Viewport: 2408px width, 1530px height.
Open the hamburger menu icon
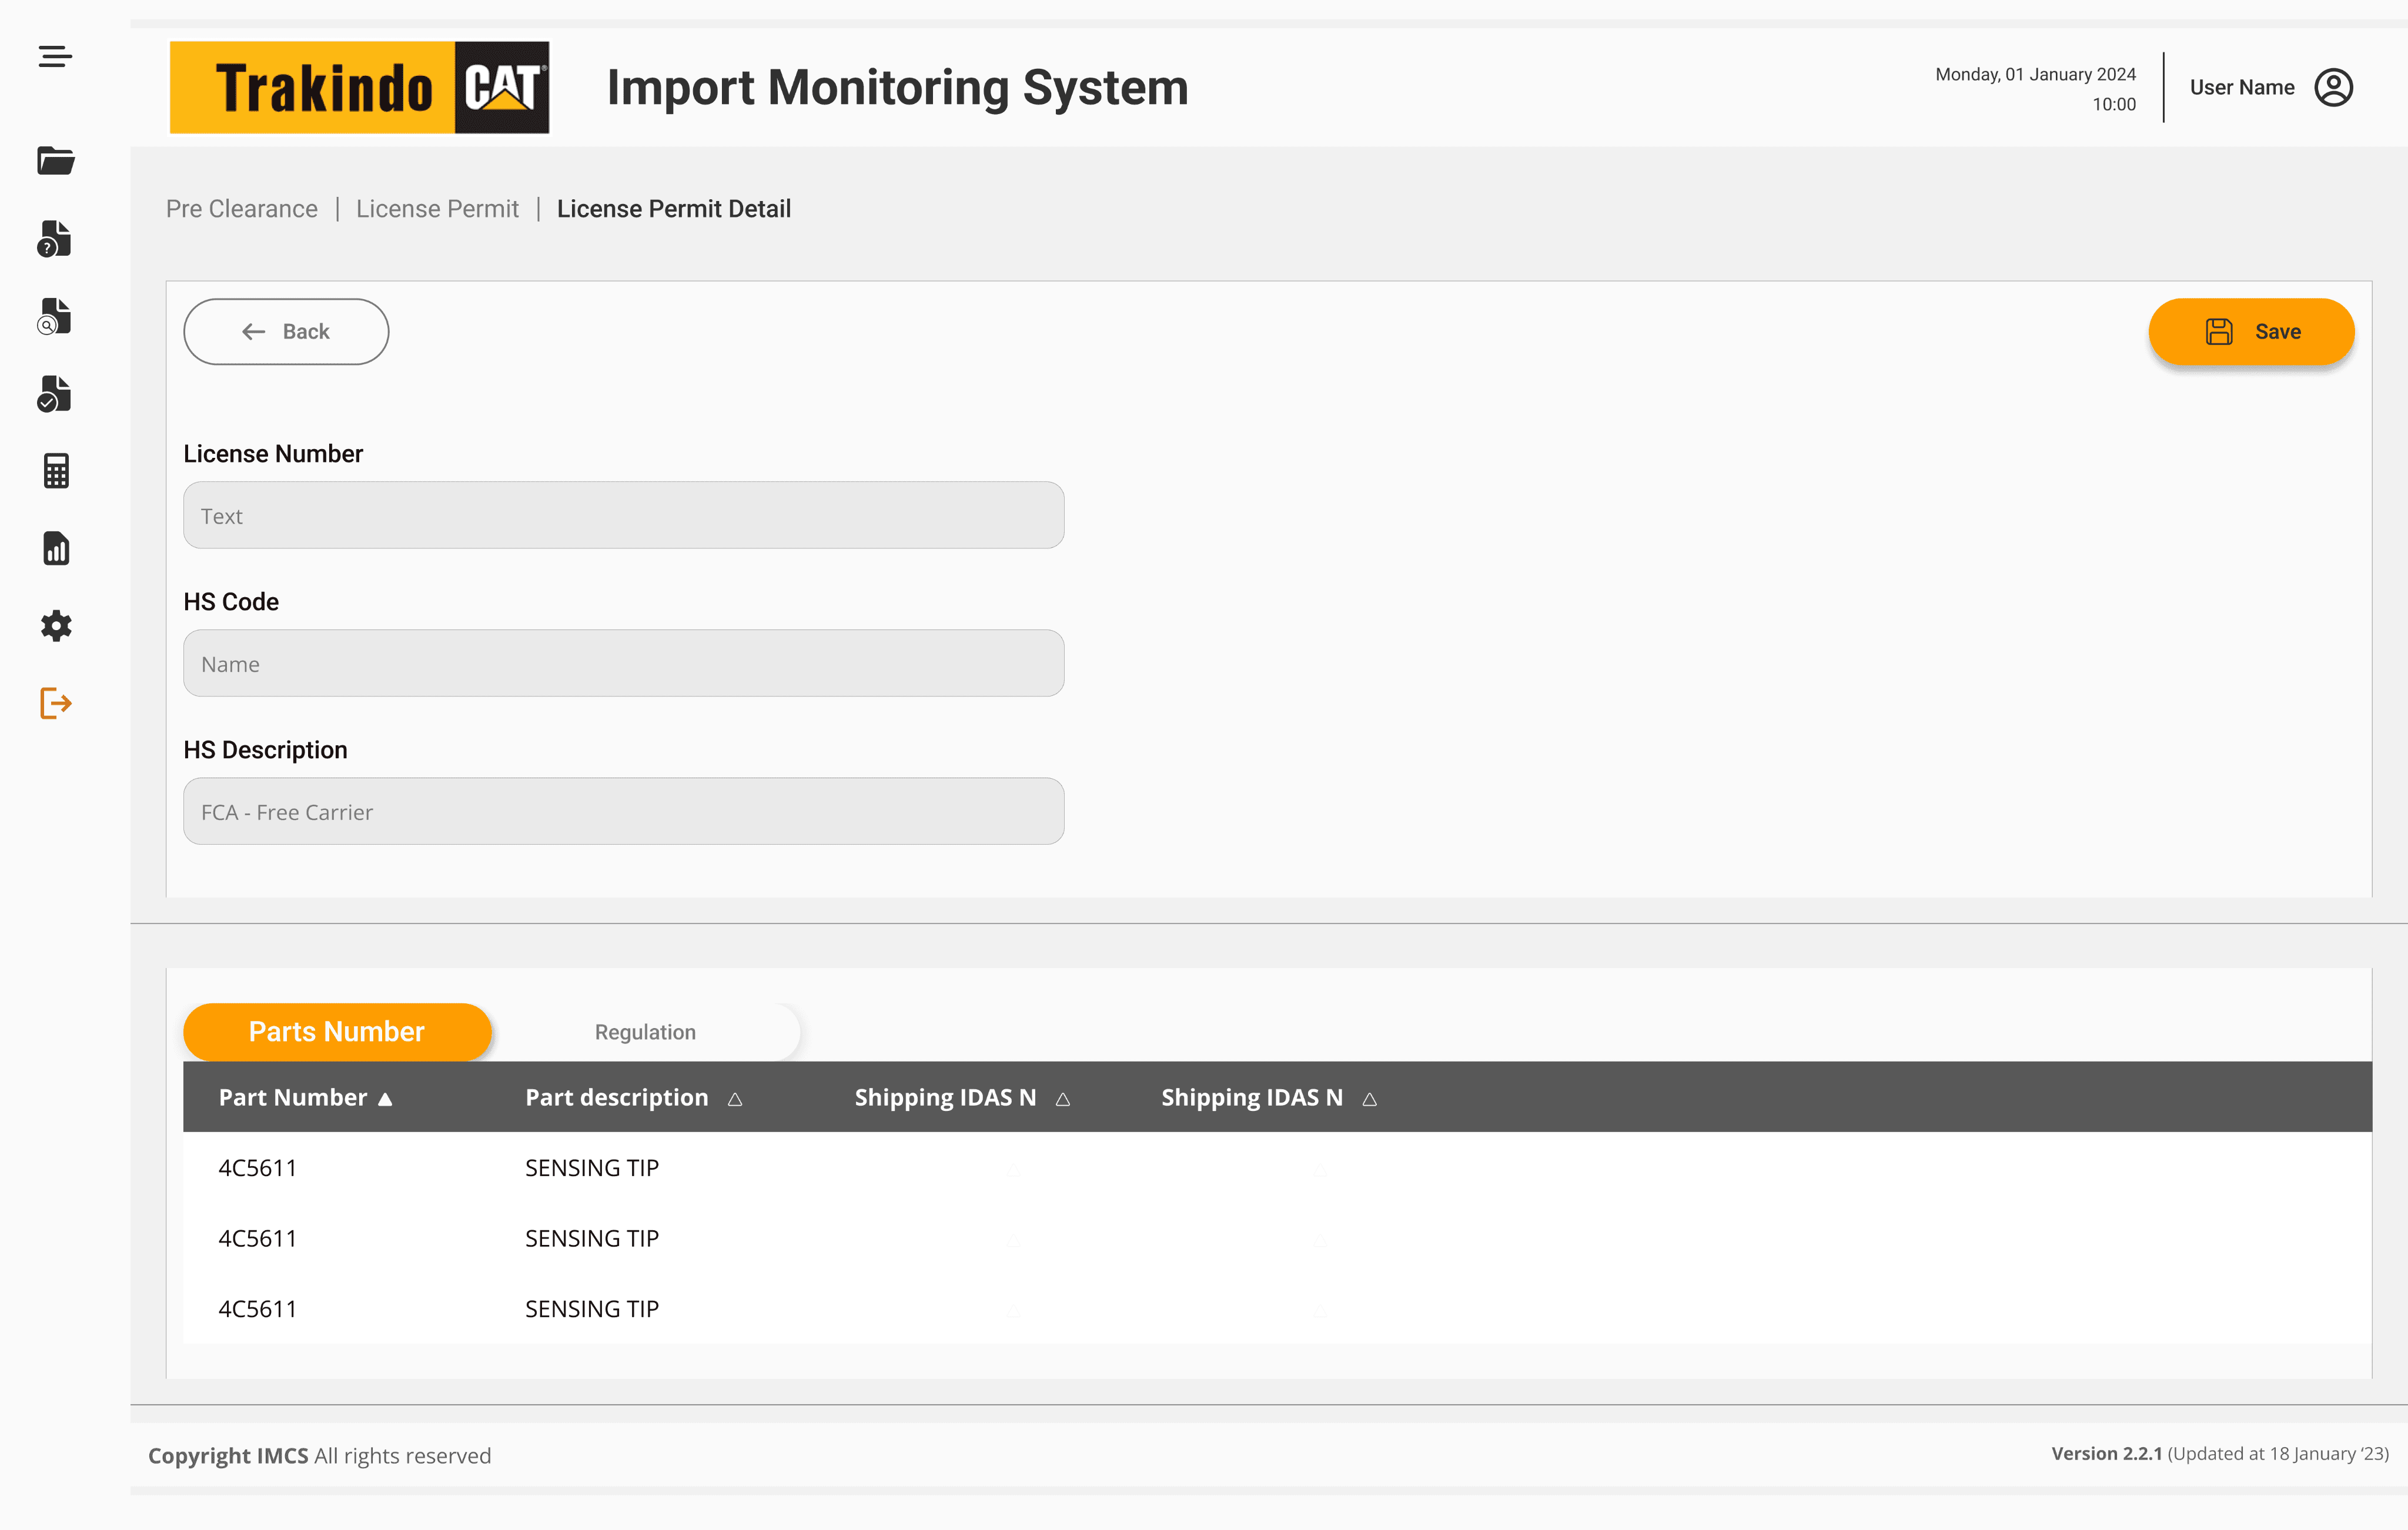point(55,57)
